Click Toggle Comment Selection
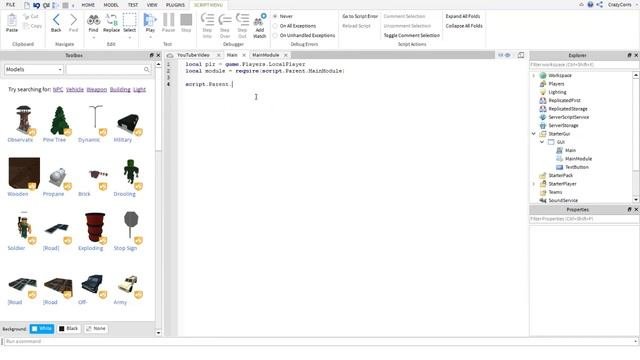Viewport: 640px width, 360px height. pos(412,36)
